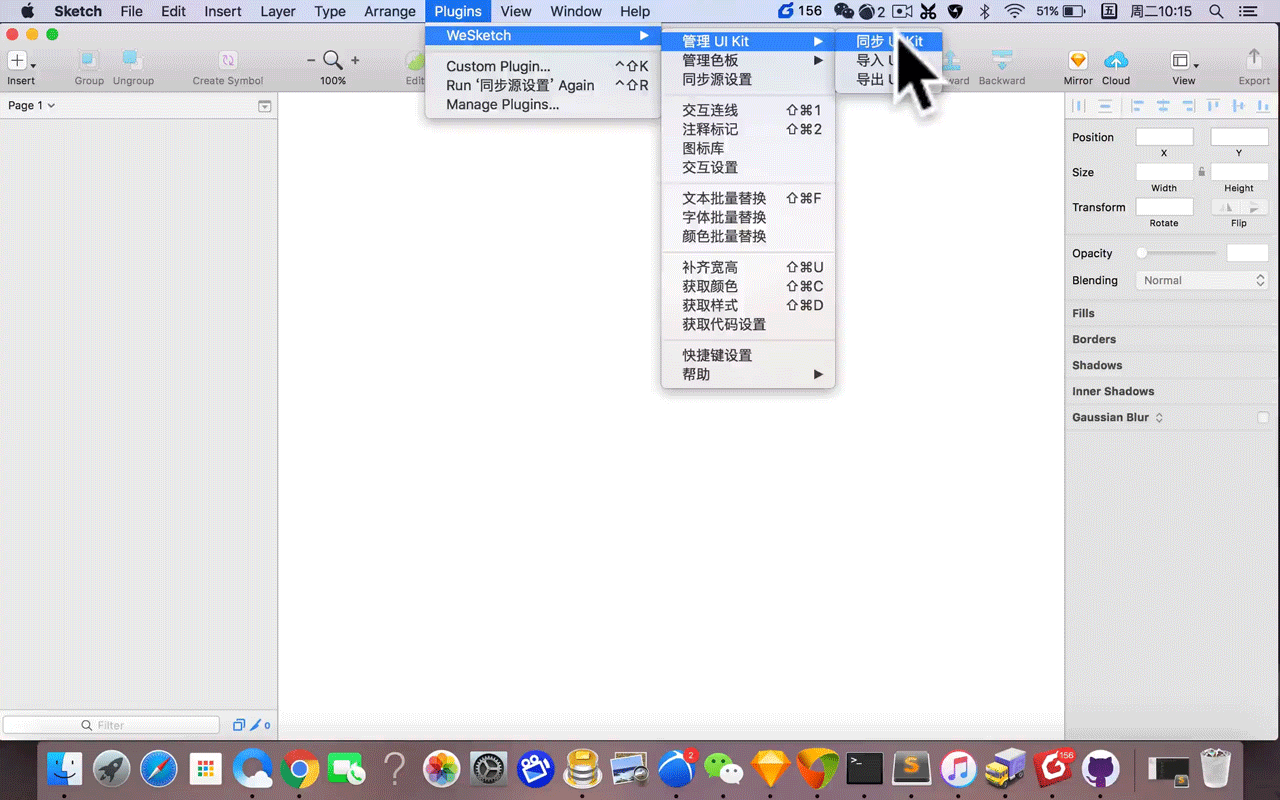Open WeChat in the Dock
This screenshot has height=800, width=1280.
click(723, 769)
